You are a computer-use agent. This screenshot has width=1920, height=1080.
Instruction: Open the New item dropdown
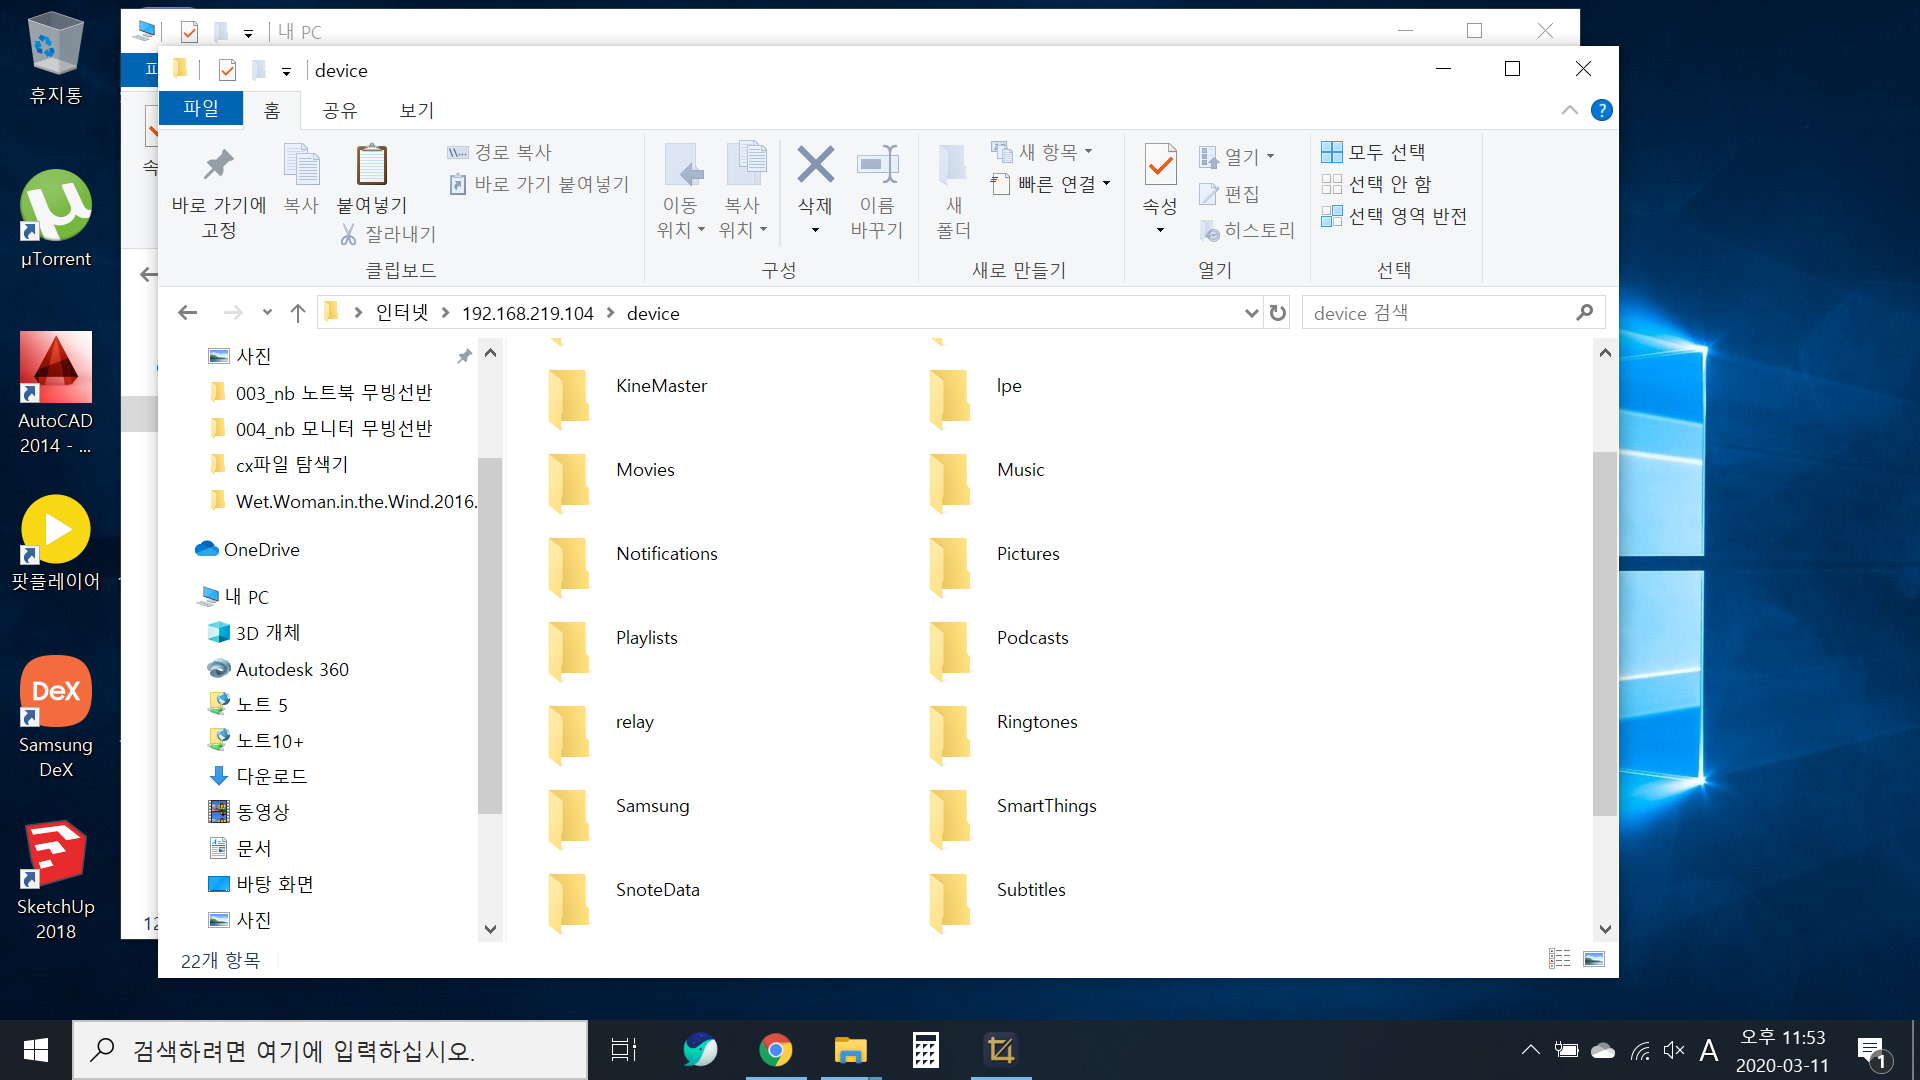click(x=1042, y=152)
